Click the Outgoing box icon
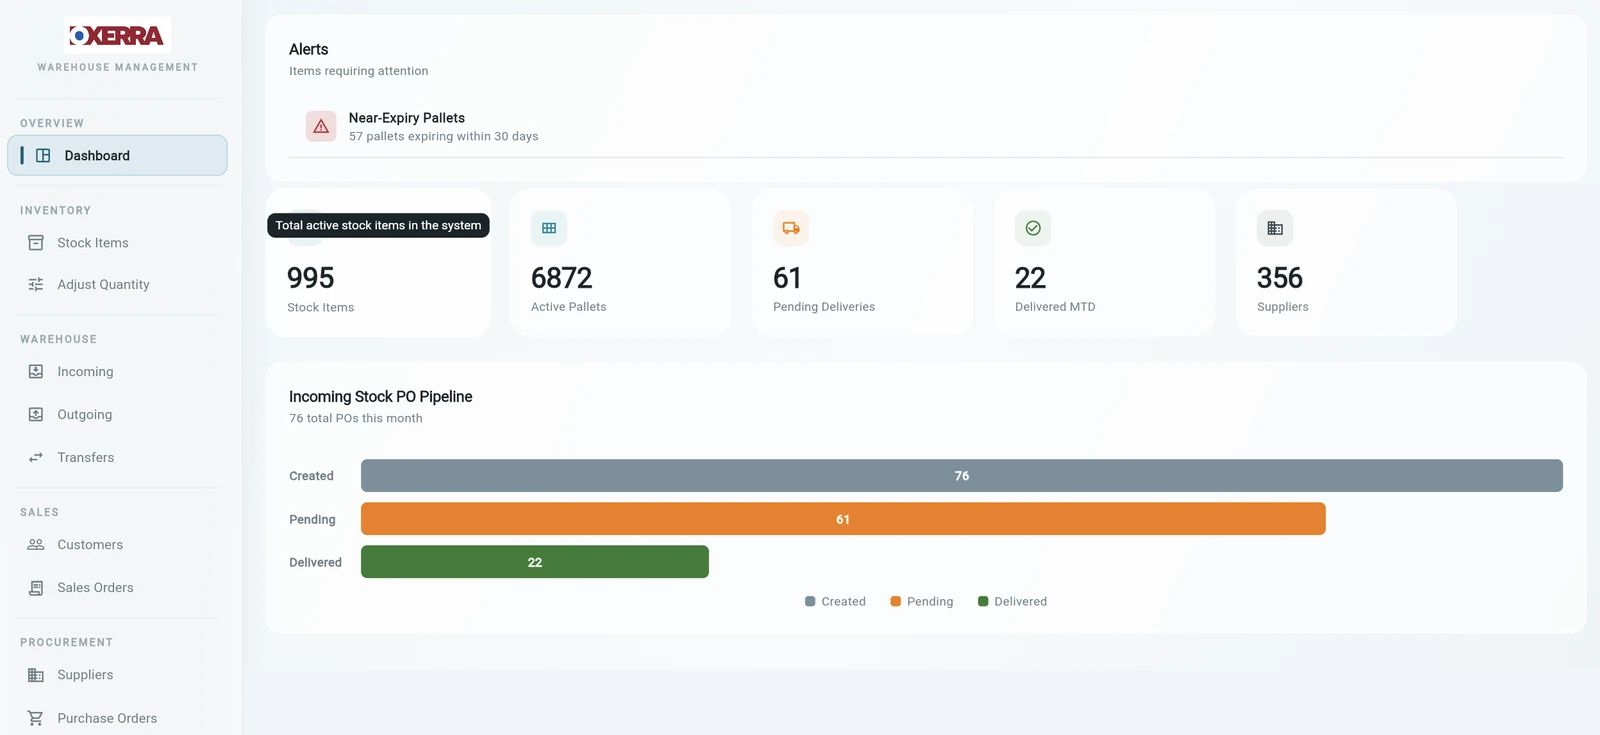This screenshot has width=1600, height=735. [36, 414]
